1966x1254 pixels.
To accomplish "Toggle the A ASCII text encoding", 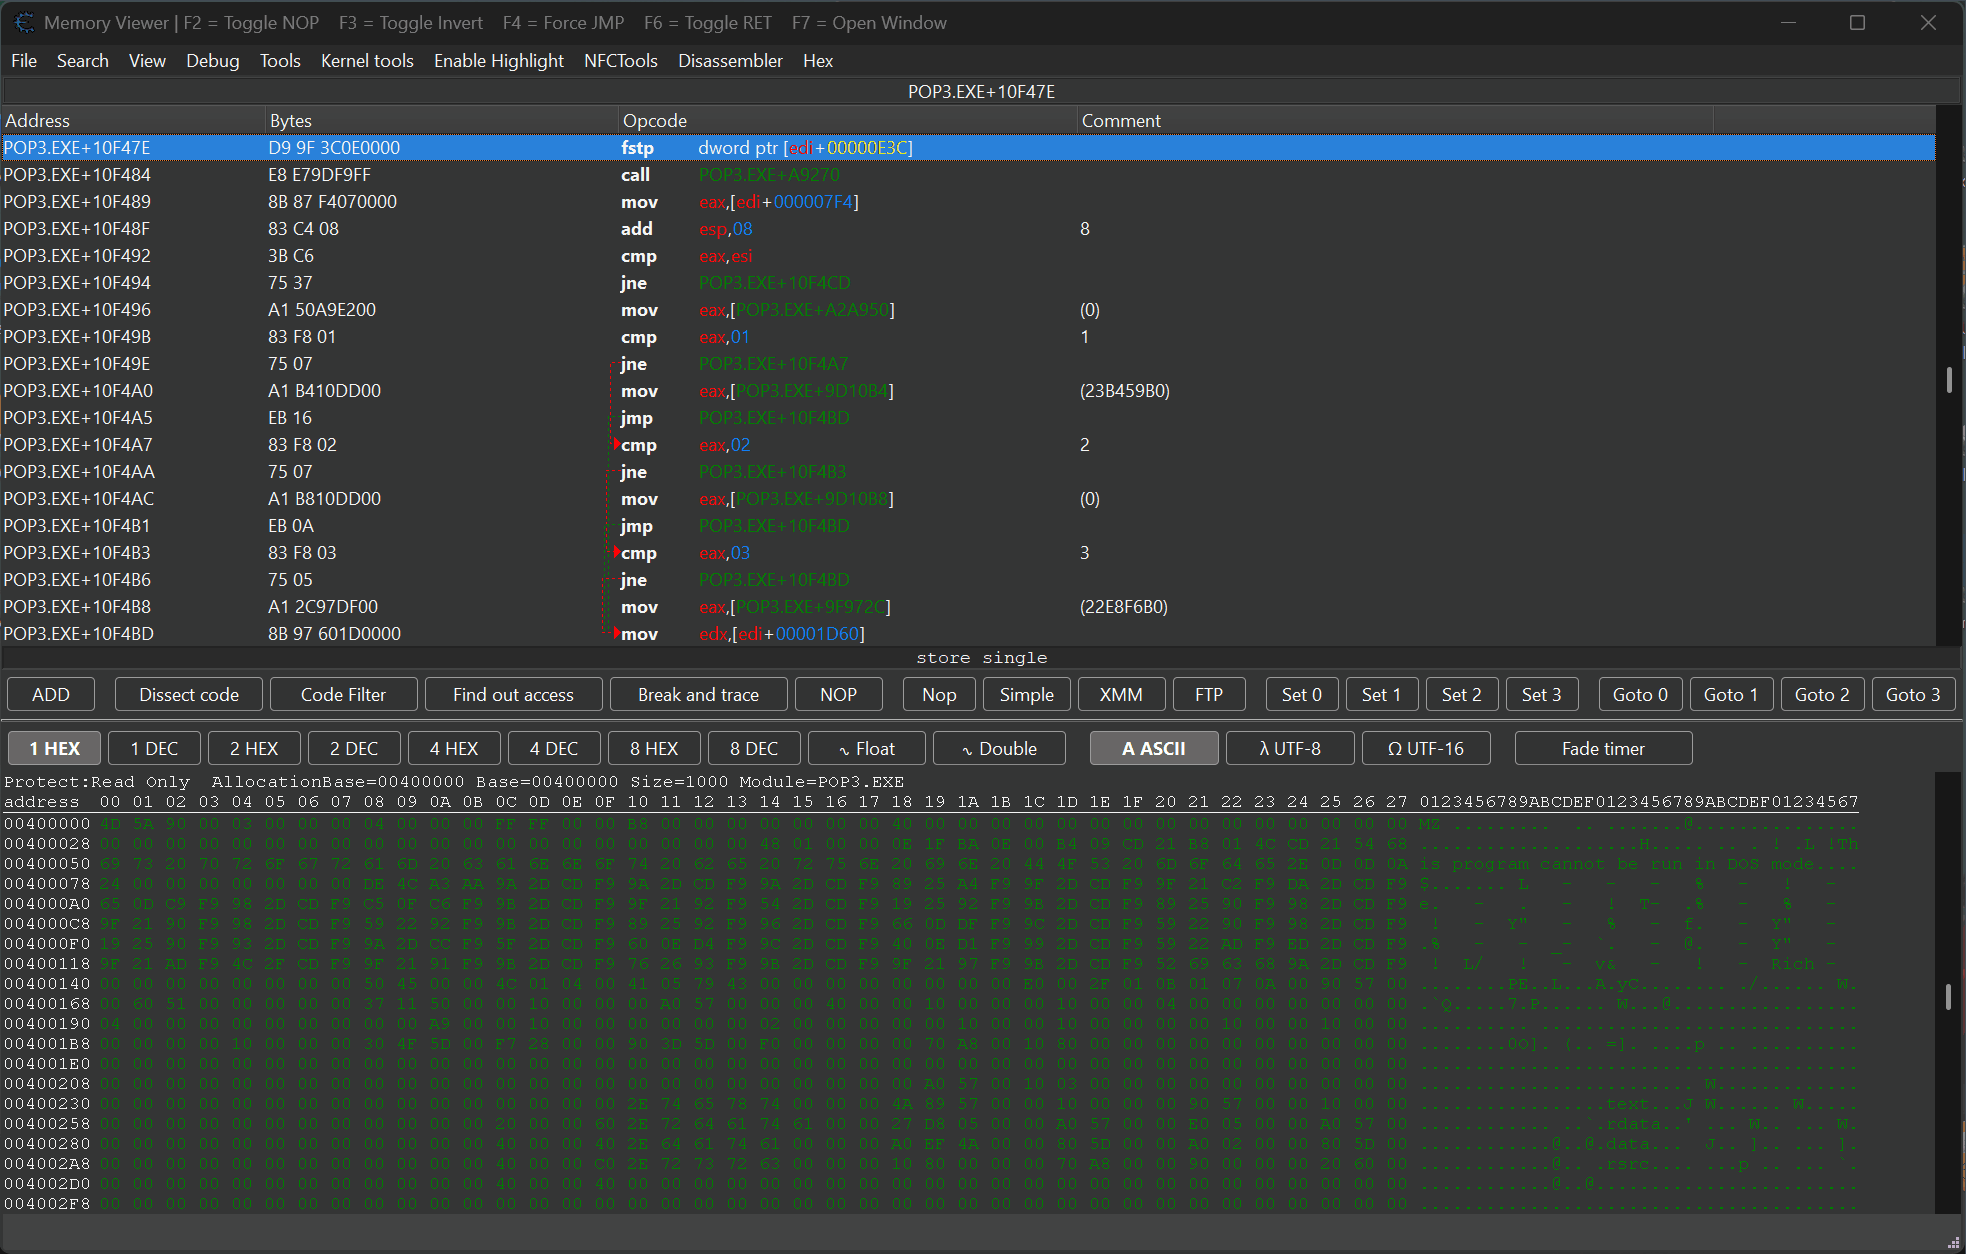I will [1154, 748].
